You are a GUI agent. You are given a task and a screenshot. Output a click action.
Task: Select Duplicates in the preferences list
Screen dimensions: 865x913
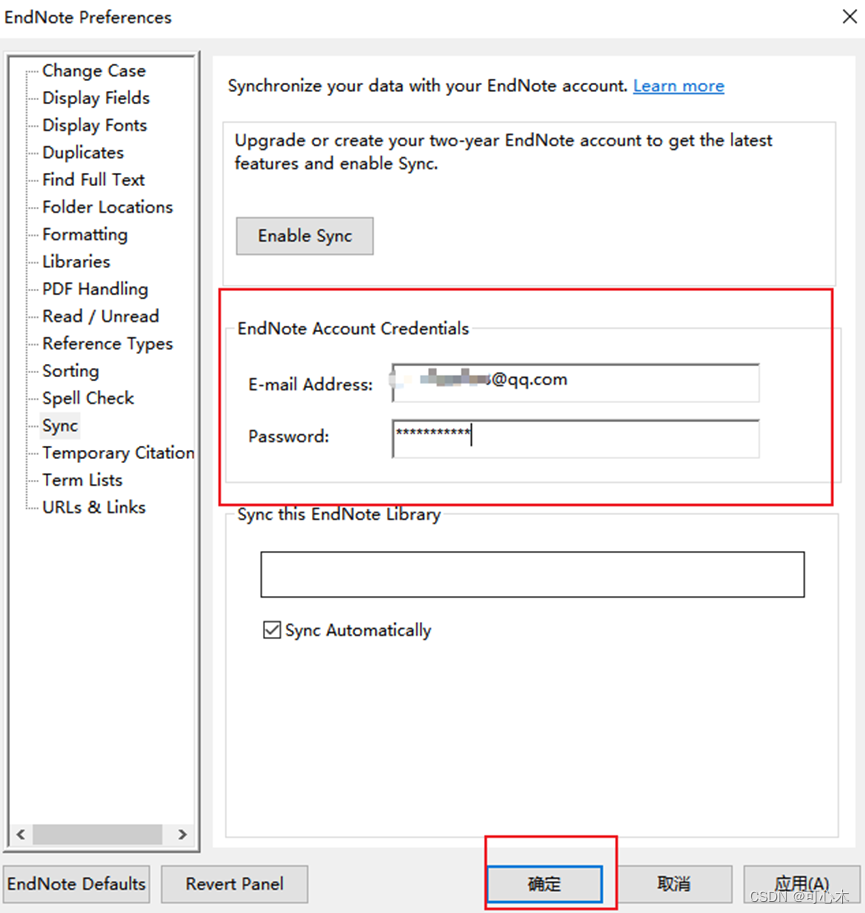(x=83, y=153)
